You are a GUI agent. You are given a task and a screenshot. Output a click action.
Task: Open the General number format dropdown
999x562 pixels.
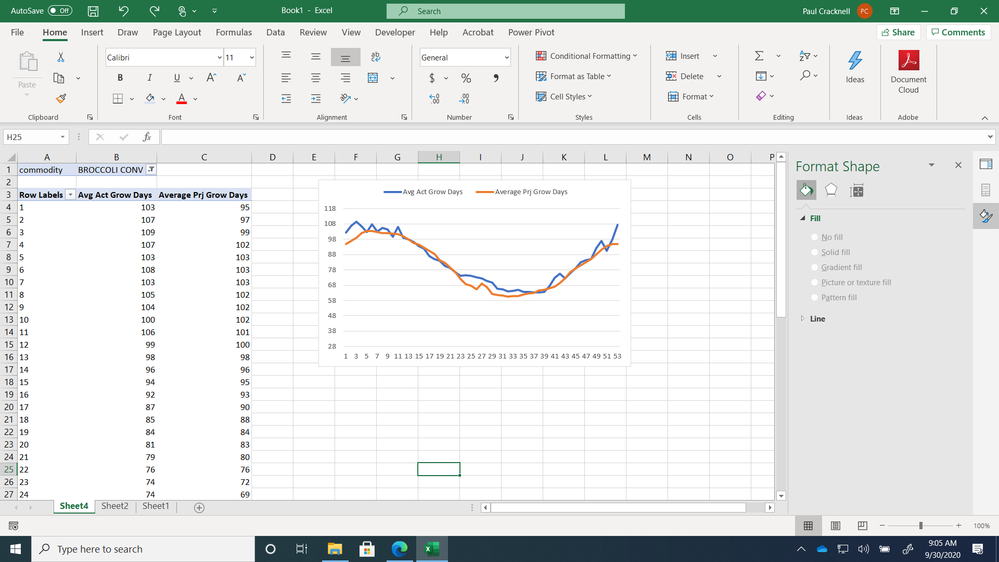coord(507,57)
